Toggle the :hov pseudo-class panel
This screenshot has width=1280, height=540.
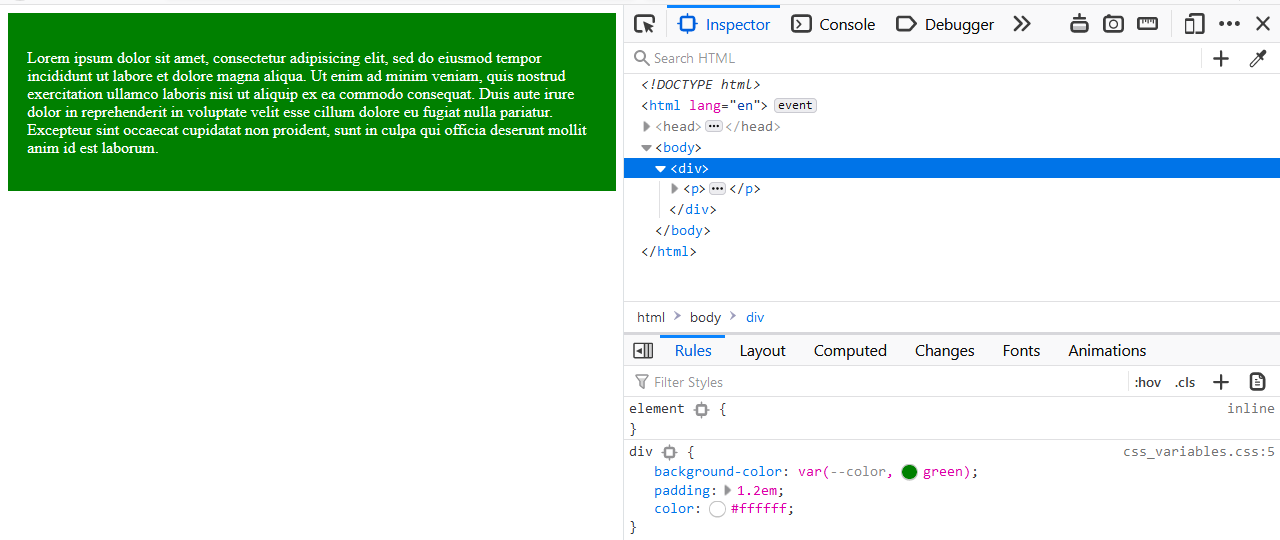[1148, 382]
